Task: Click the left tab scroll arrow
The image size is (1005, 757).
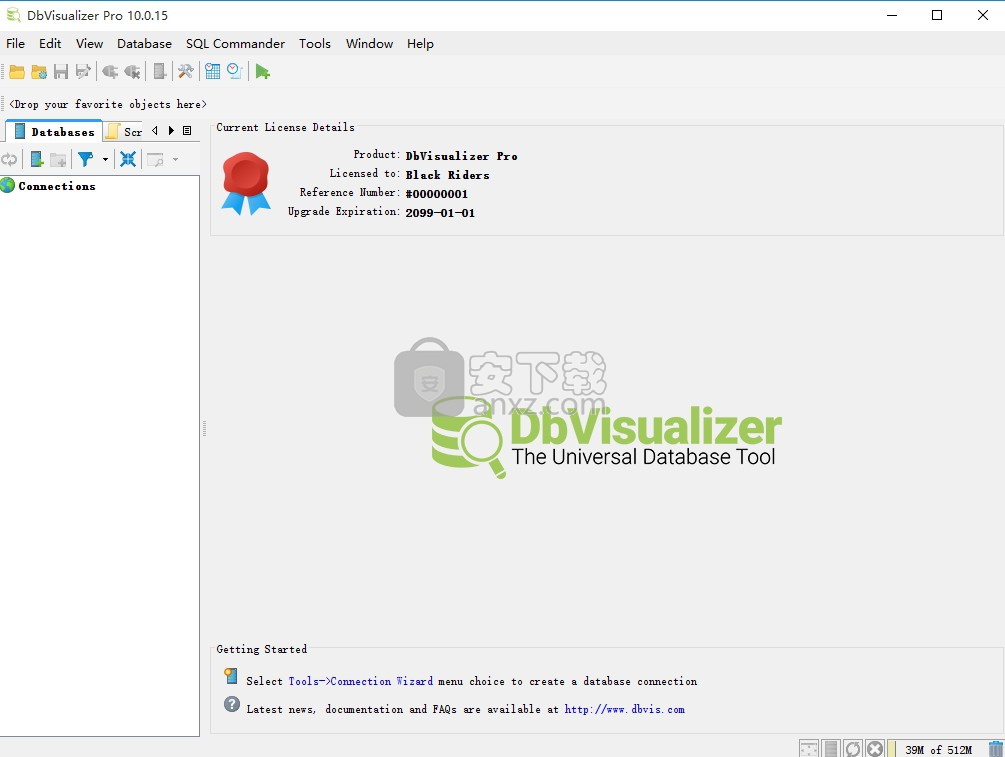Action: point(154,131)
